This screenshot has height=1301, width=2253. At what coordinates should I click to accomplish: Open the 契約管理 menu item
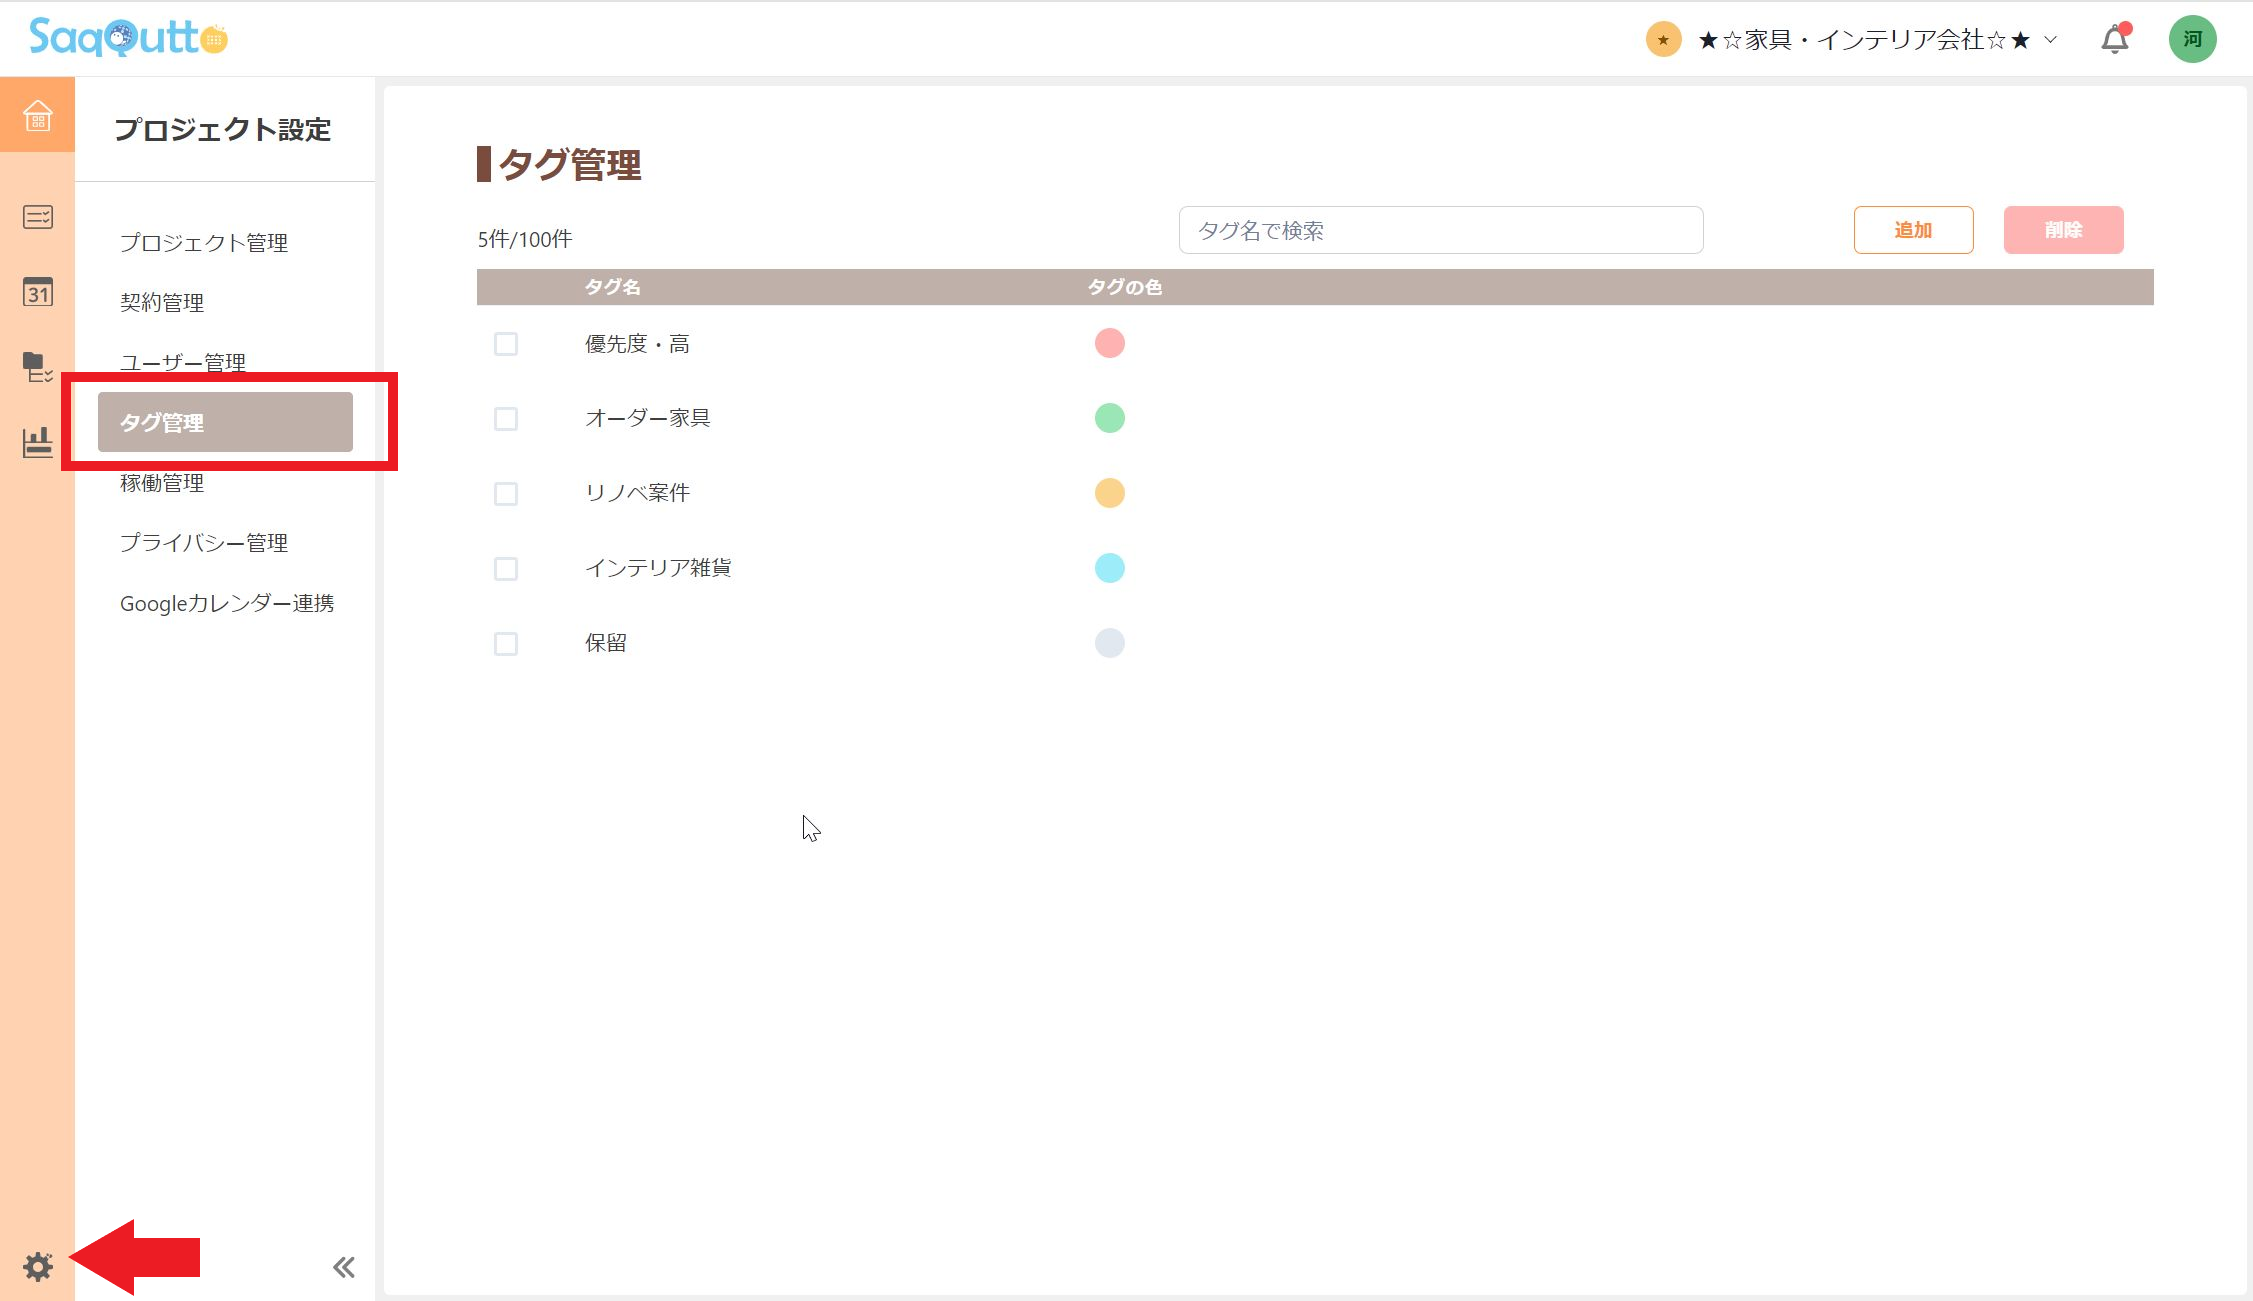[162, 302]
